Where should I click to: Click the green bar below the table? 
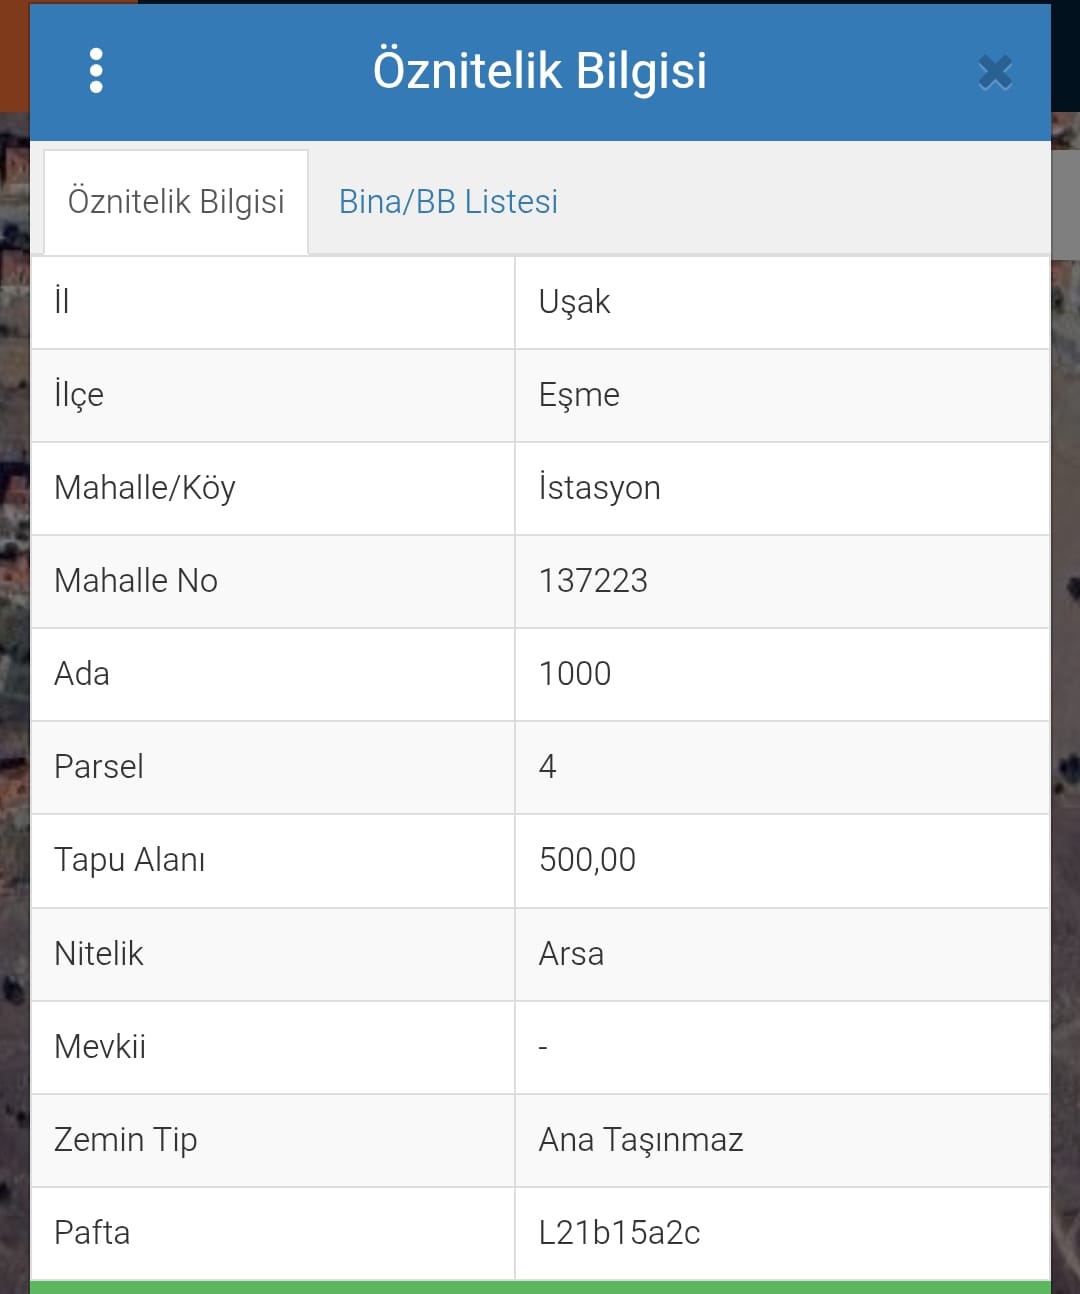(540, 1287)
